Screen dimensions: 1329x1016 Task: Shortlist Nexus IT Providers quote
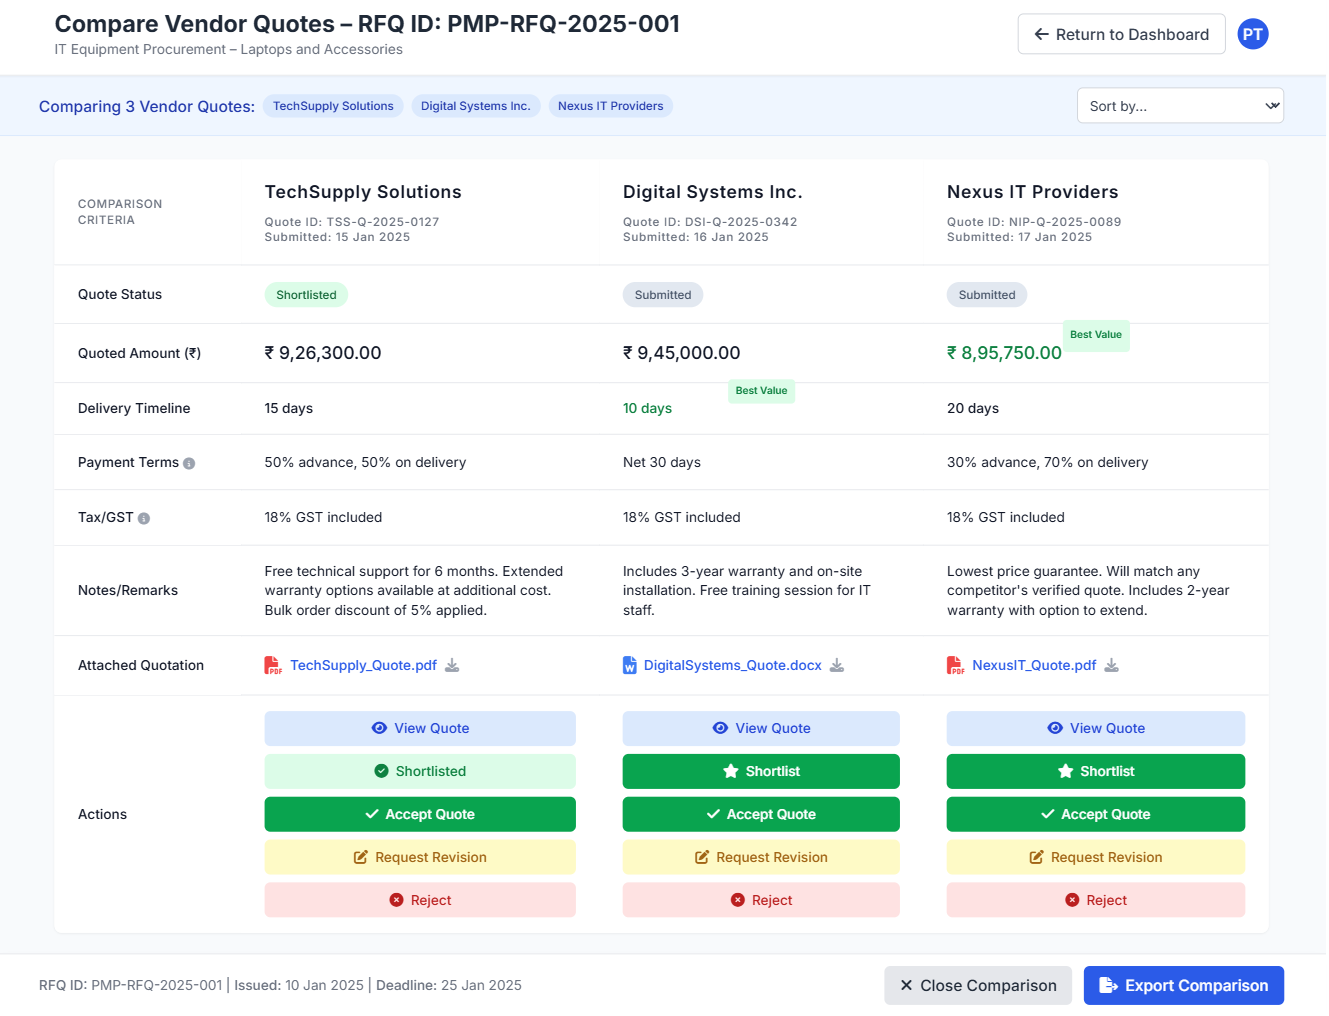1096,772
